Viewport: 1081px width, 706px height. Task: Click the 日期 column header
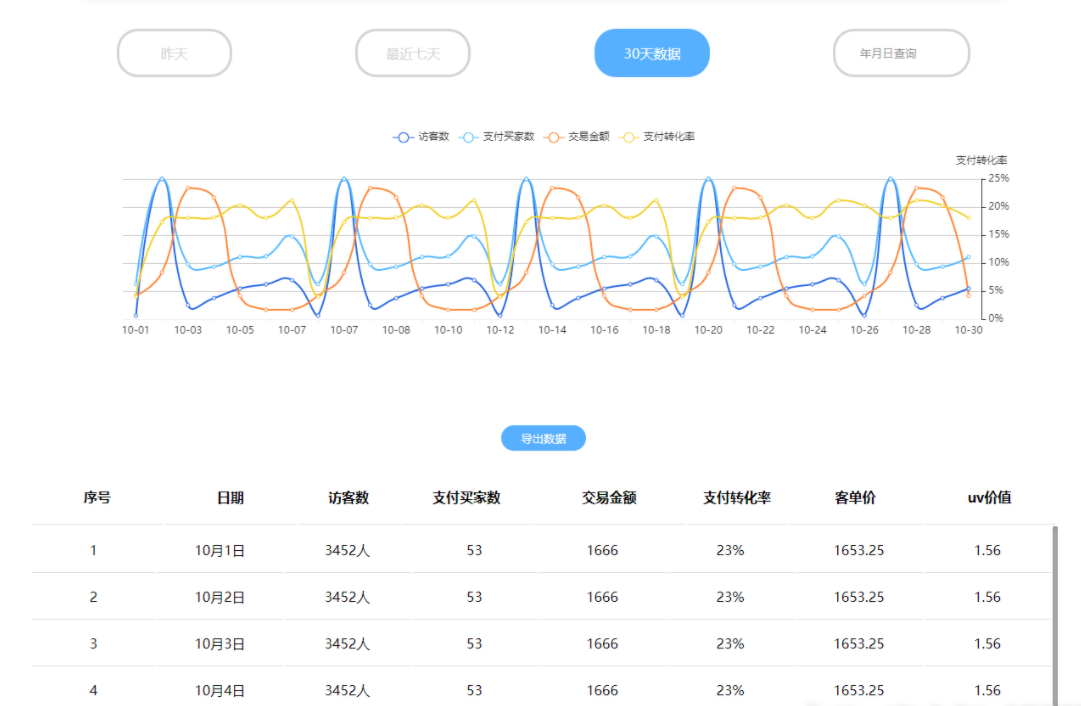tap(231, 497)
